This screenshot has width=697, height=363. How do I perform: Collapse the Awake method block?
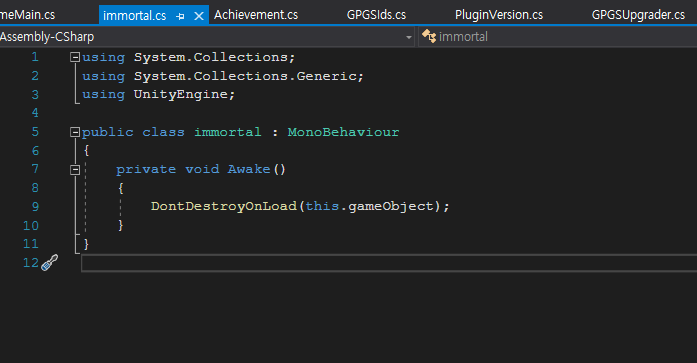coord(75,170)
